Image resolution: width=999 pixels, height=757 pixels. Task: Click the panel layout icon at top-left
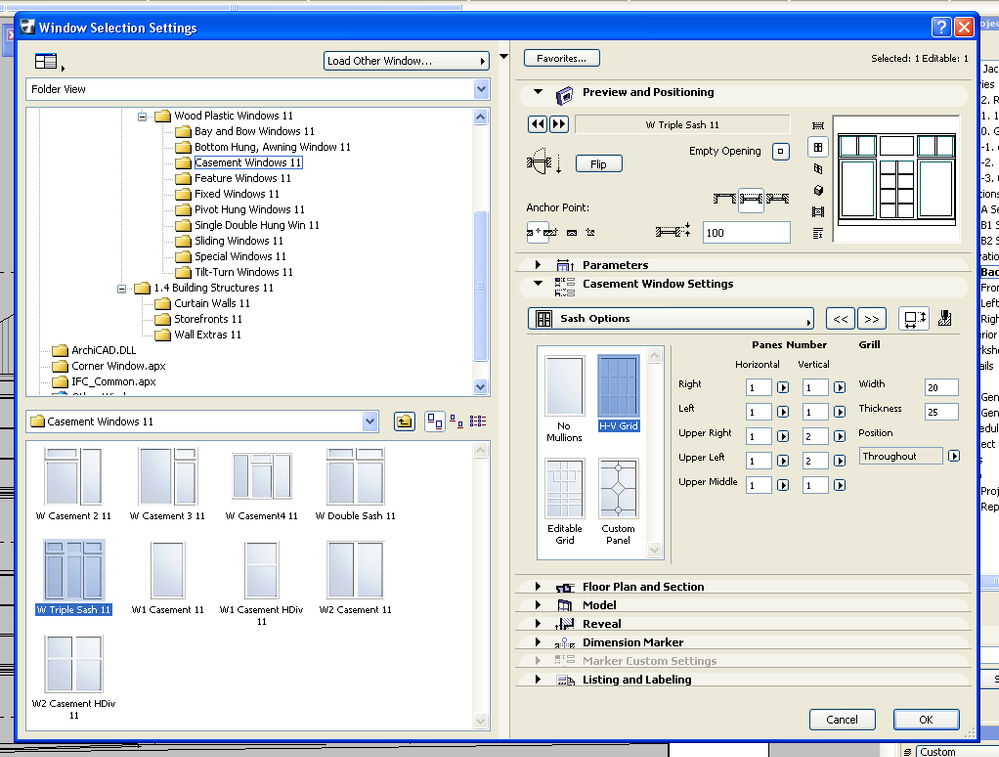point(46,62)
